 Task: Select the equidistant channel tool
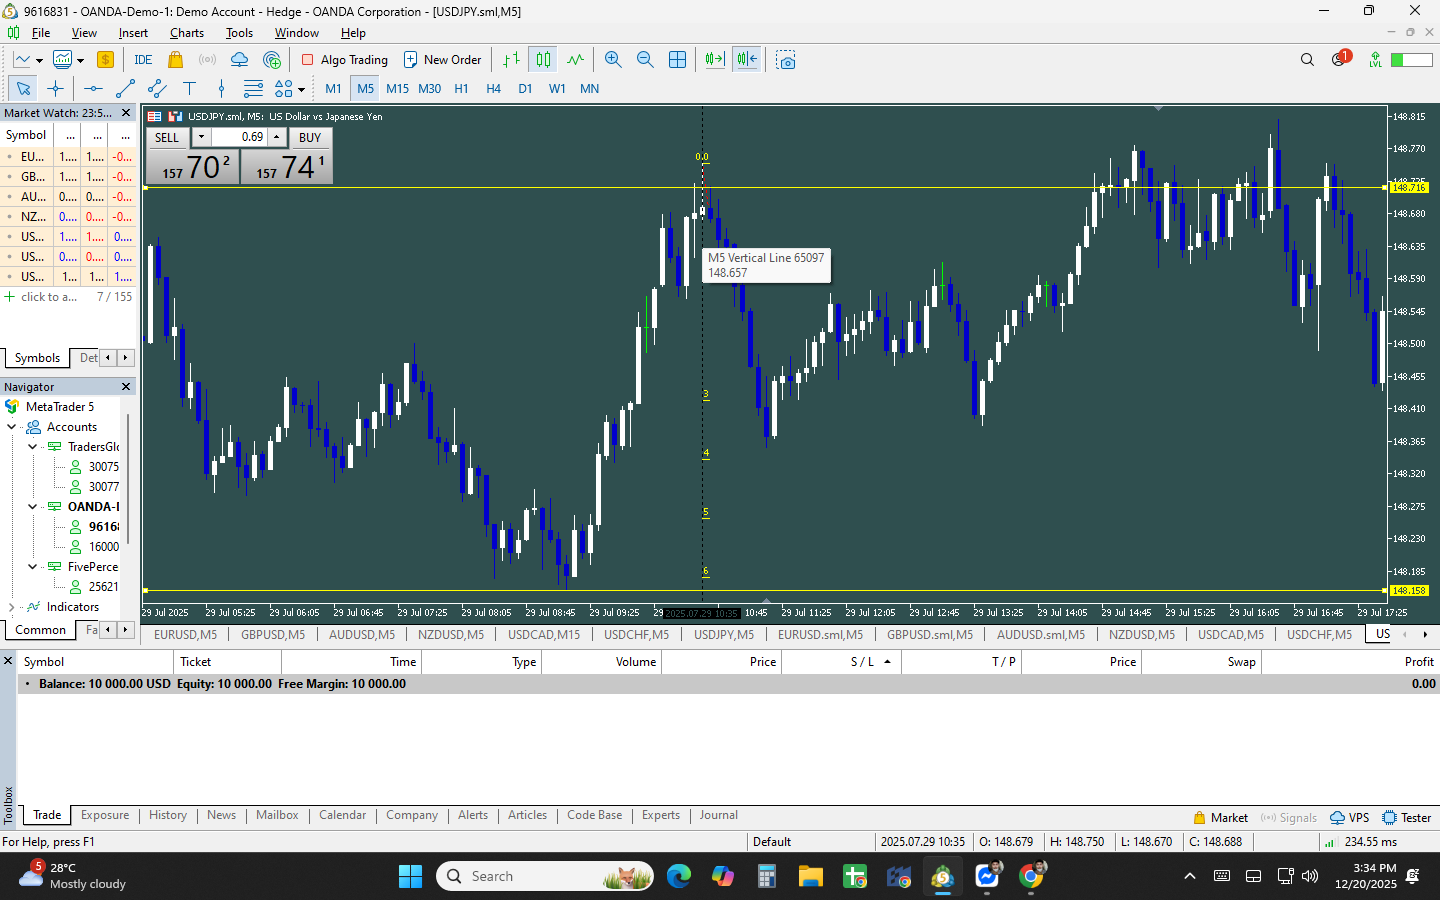(157, 89)
